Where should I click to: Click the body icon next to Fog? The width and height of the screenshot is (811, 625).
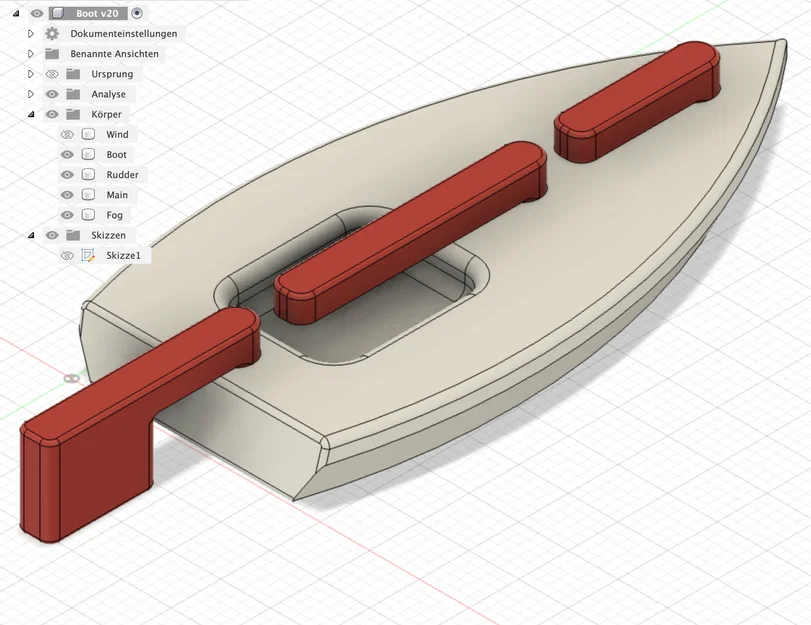[x=88, y=215]
